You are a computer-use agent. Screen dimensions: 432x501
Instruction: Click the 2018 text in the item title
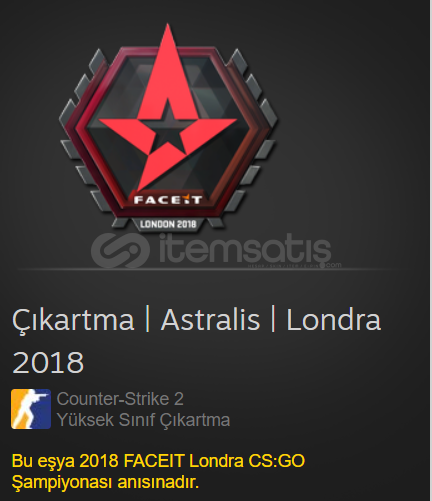pyautogui.click(x=48, y=362)
